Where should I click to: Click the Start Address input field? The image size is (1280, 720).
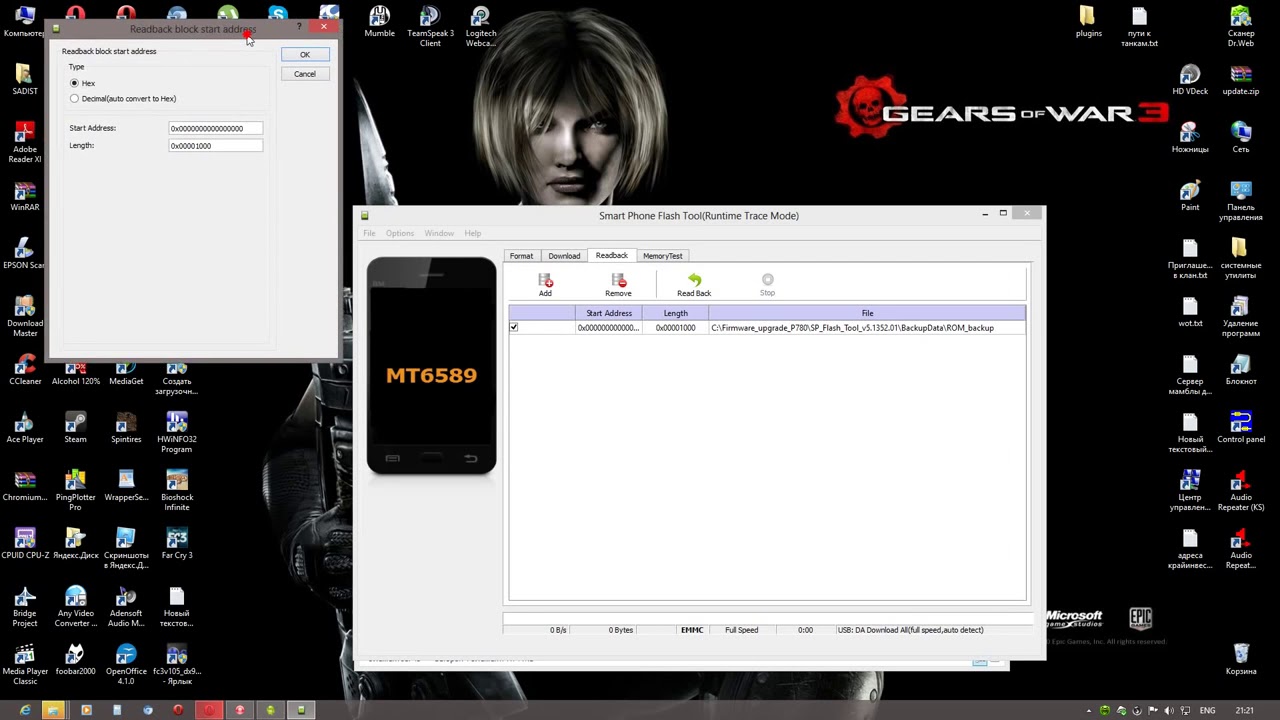click(216, 128)
